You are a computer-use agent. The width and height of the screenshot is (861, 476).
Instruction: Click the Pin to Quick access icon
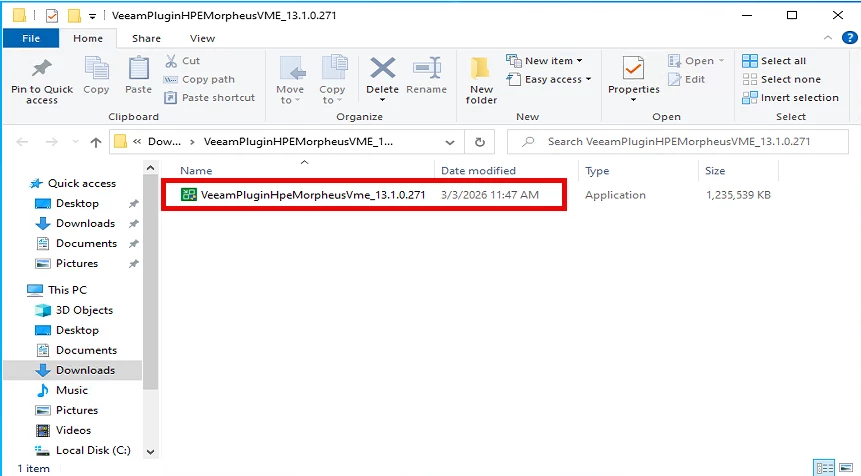click(42, 68)
